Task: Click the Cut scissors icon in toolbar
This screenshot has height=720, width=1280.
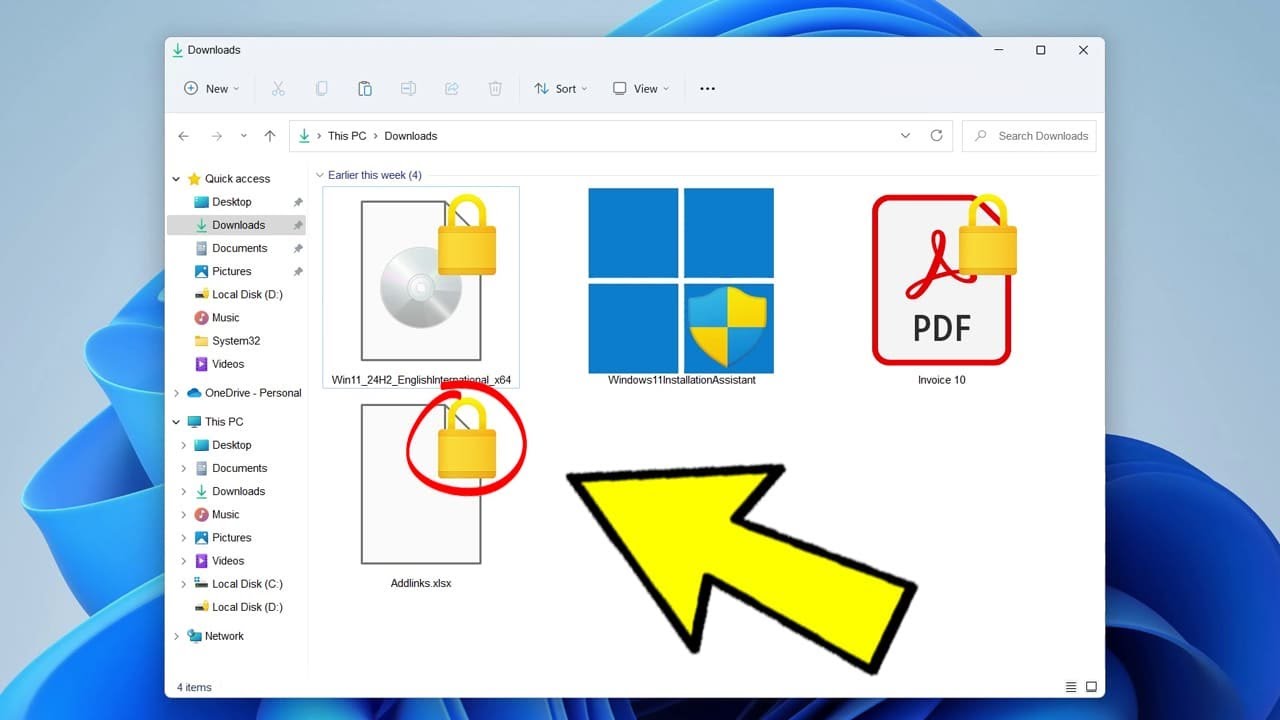Action: [x=278, y=89]
